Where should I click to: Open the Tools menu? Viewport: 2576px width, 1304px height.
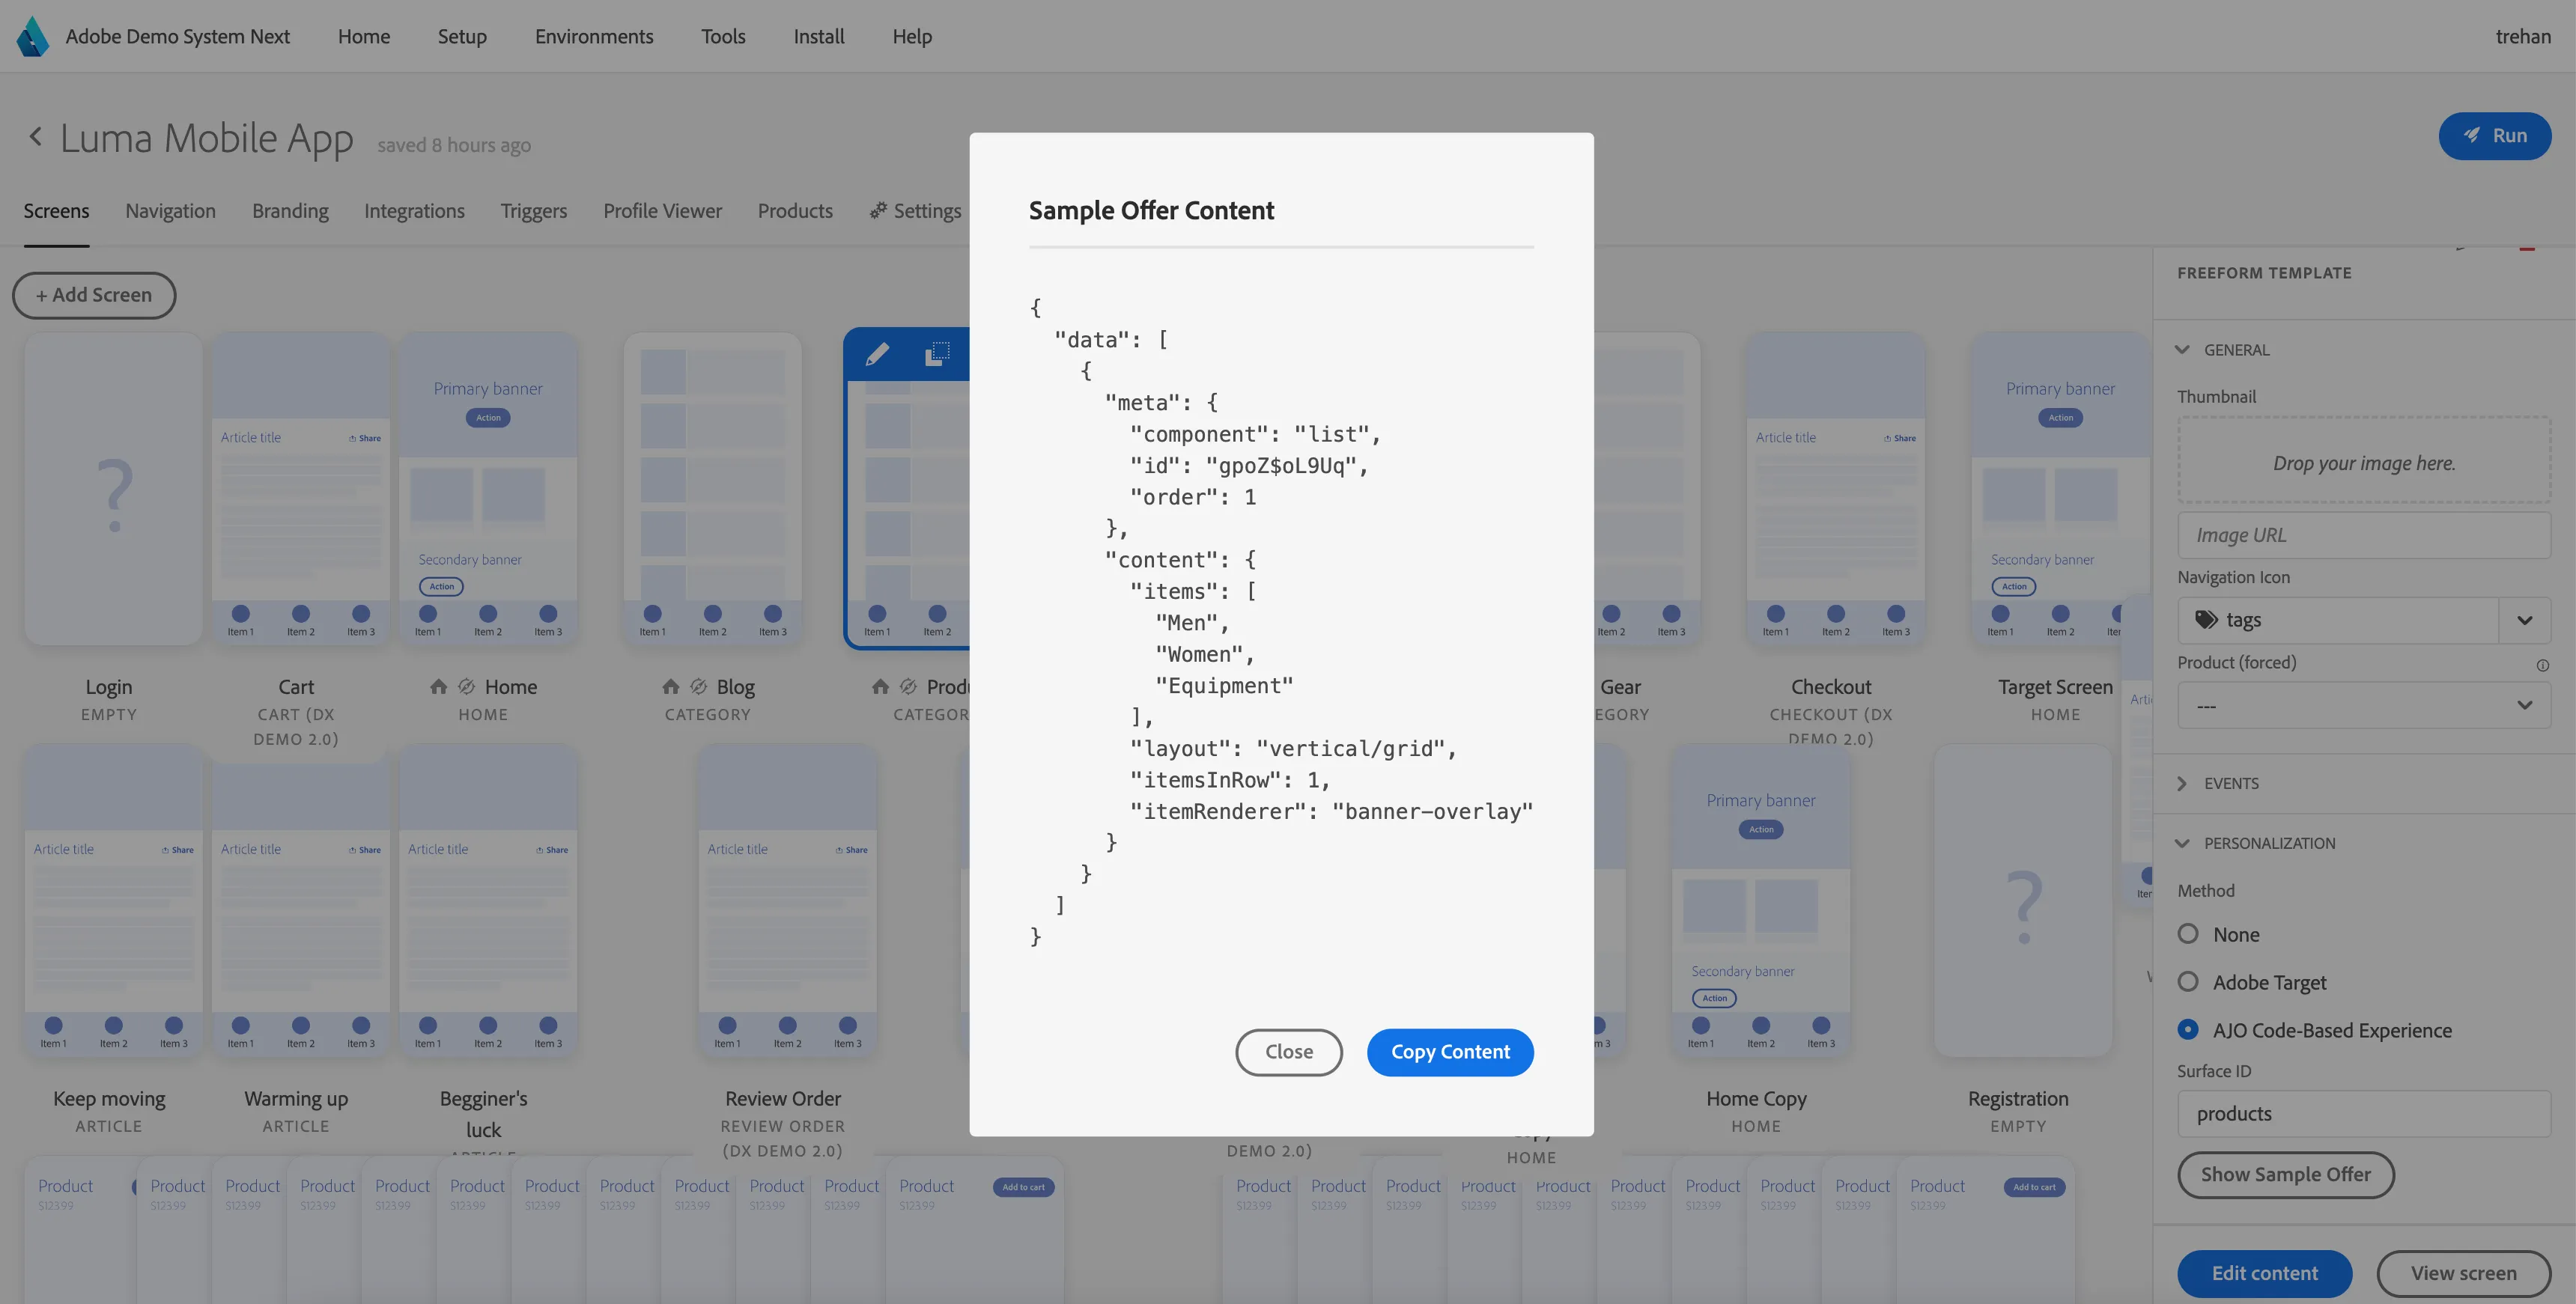(x=723, y=36)
